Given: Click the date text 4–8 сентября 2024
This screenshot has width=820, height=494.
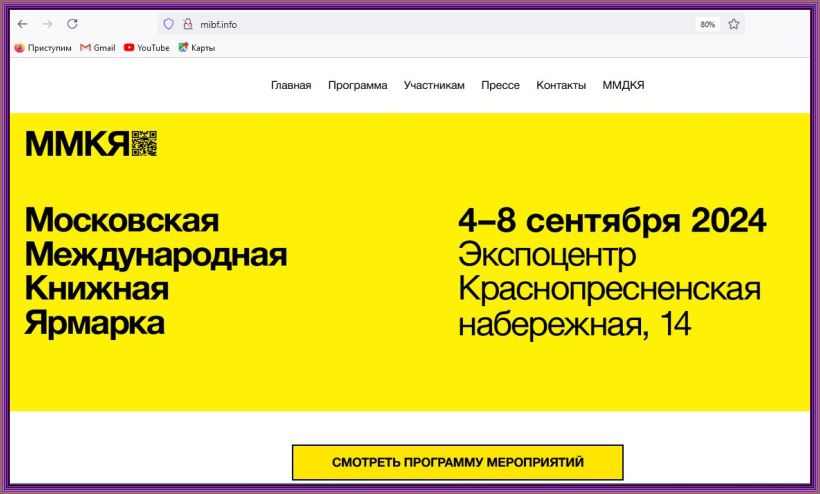Looking at the screenshot, I should 612,220.
